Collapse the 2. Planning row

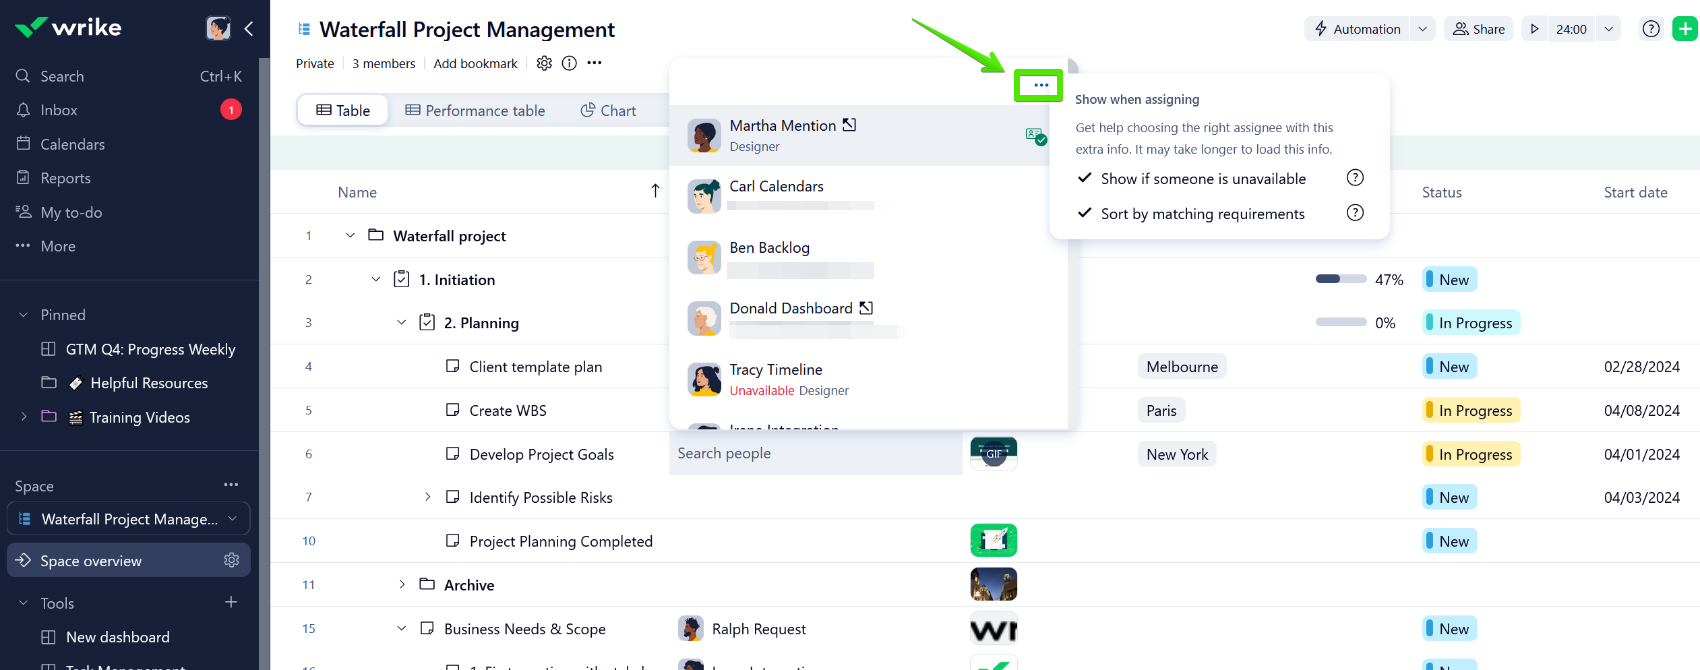(x=401, y=323)
